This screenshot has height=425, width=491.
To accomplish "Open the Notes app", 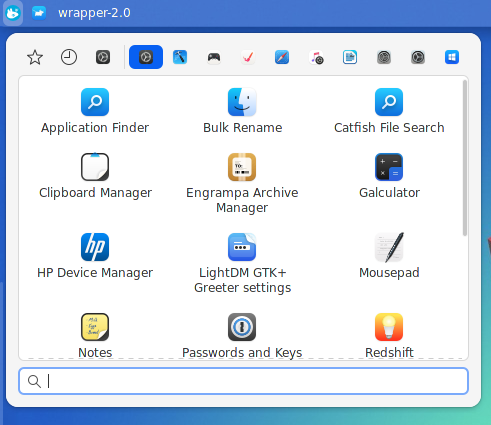I will [x=95, y=335].
